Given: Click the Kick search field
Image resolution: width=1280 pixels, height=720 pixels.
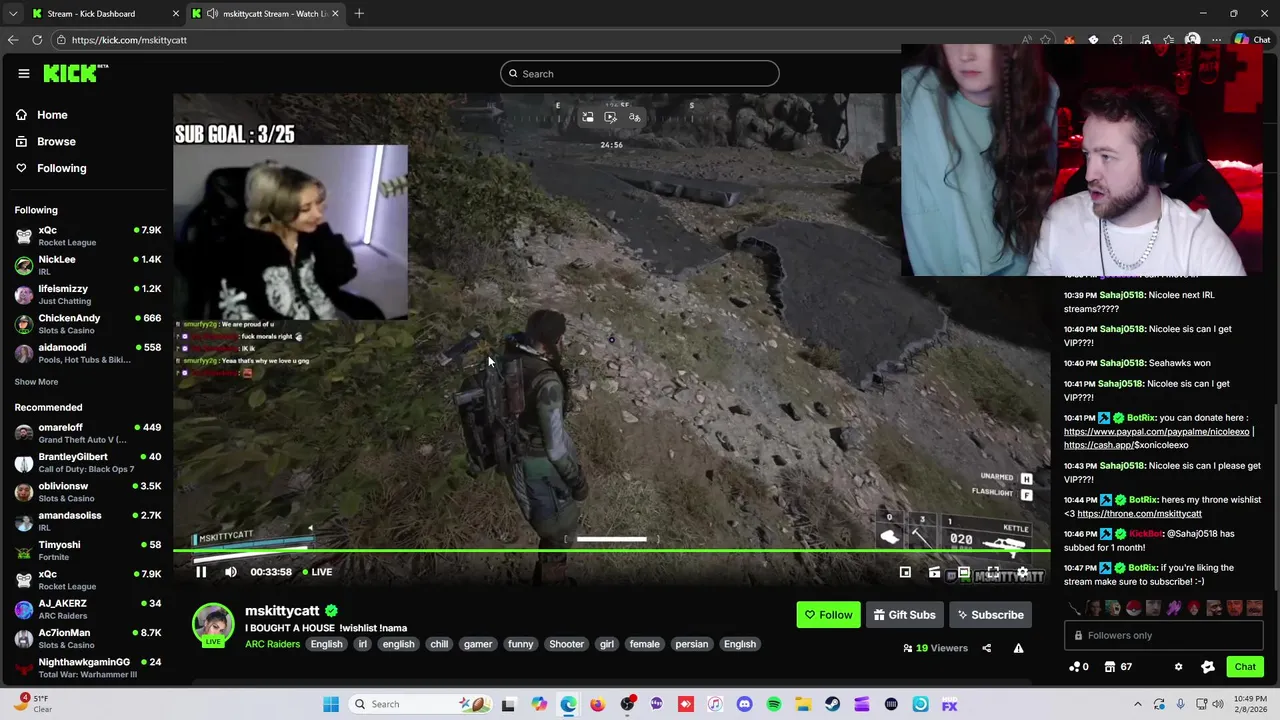Looking at the screenshot, I should click(640, 73).
